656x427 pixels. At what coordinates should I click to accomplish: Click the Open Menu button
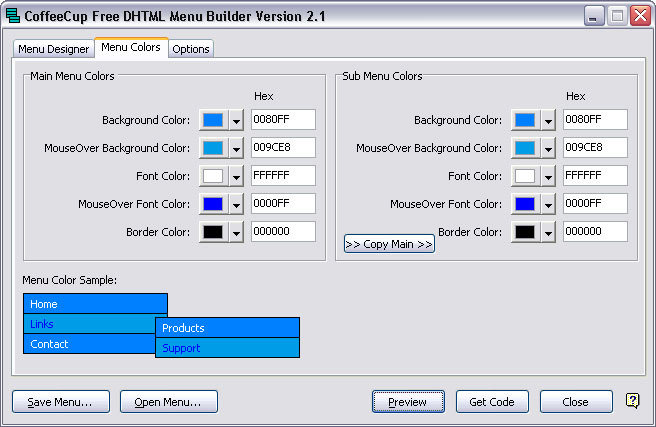[169, 402]
